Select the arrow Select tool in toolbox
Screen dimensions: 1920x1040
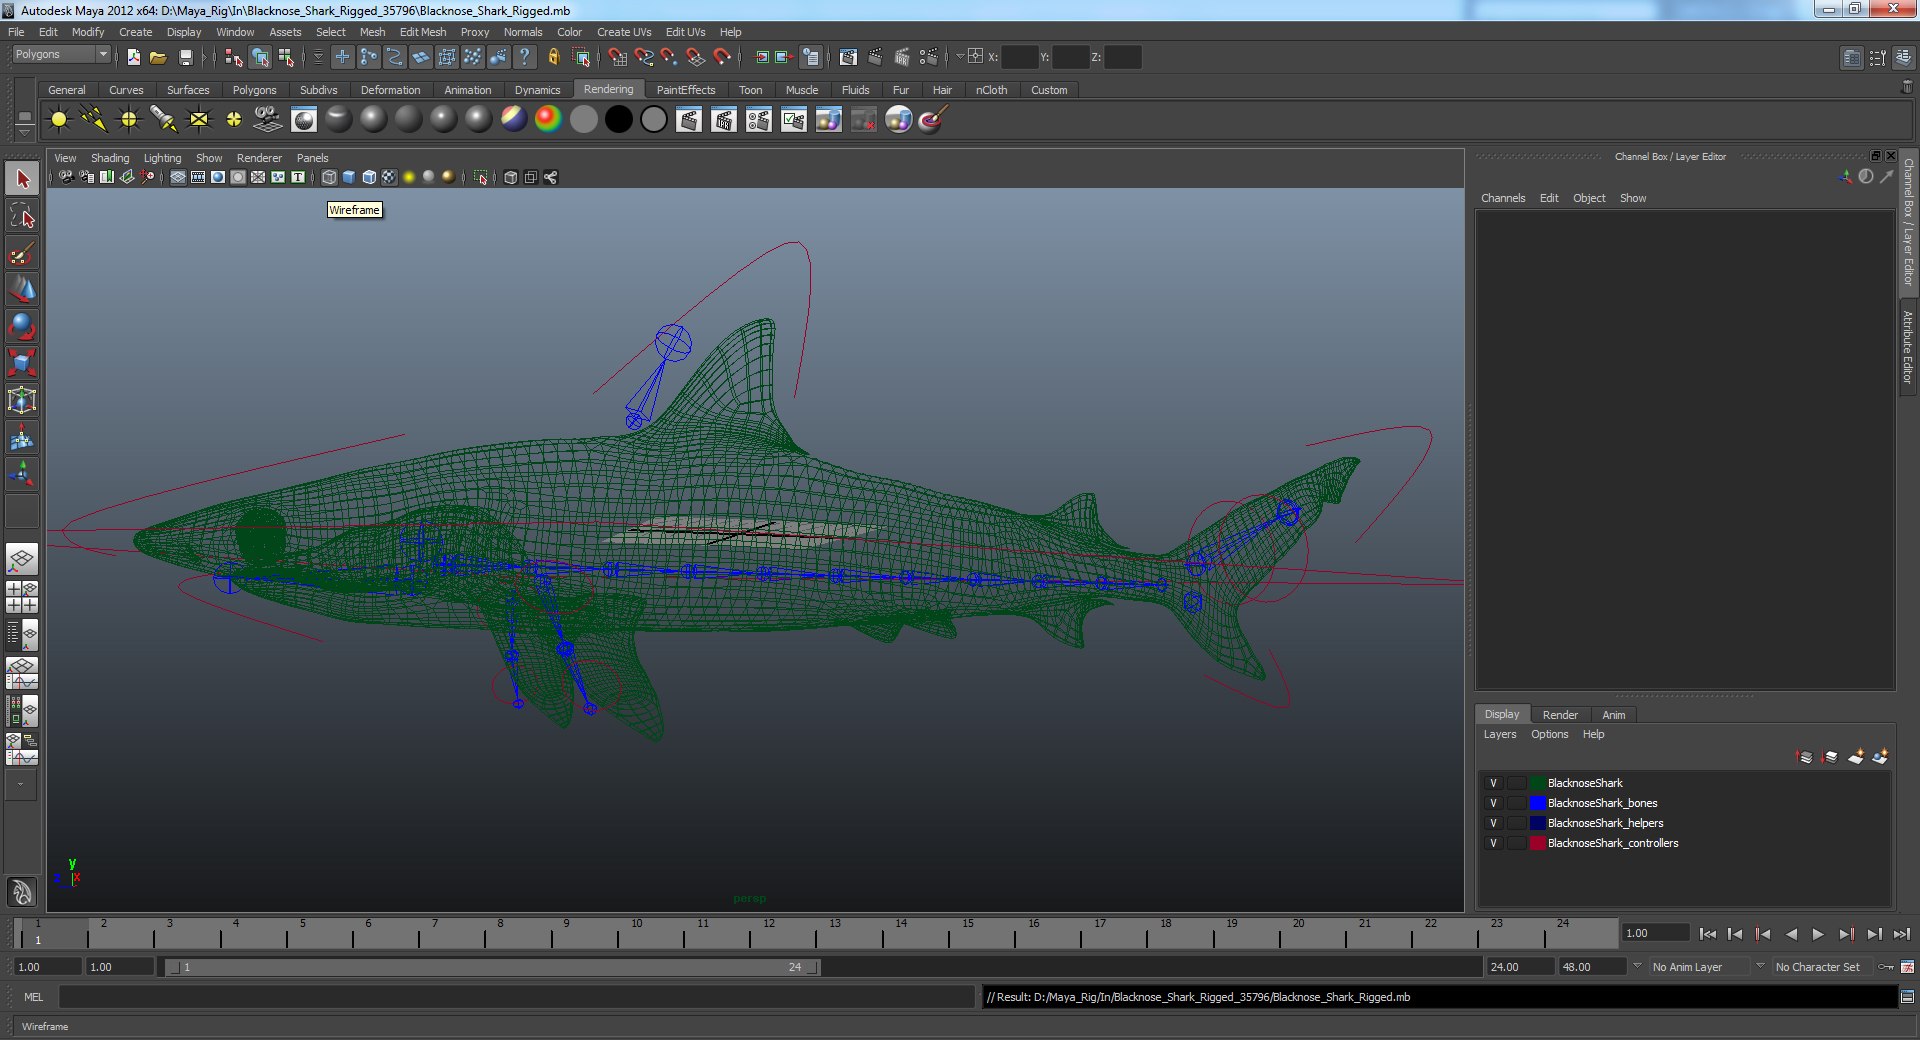pyautogui.click(x=22, y=179)
